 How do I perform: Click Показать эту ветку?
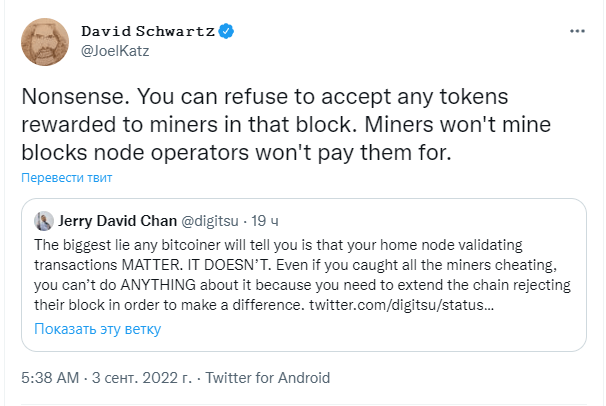[97, 329]
